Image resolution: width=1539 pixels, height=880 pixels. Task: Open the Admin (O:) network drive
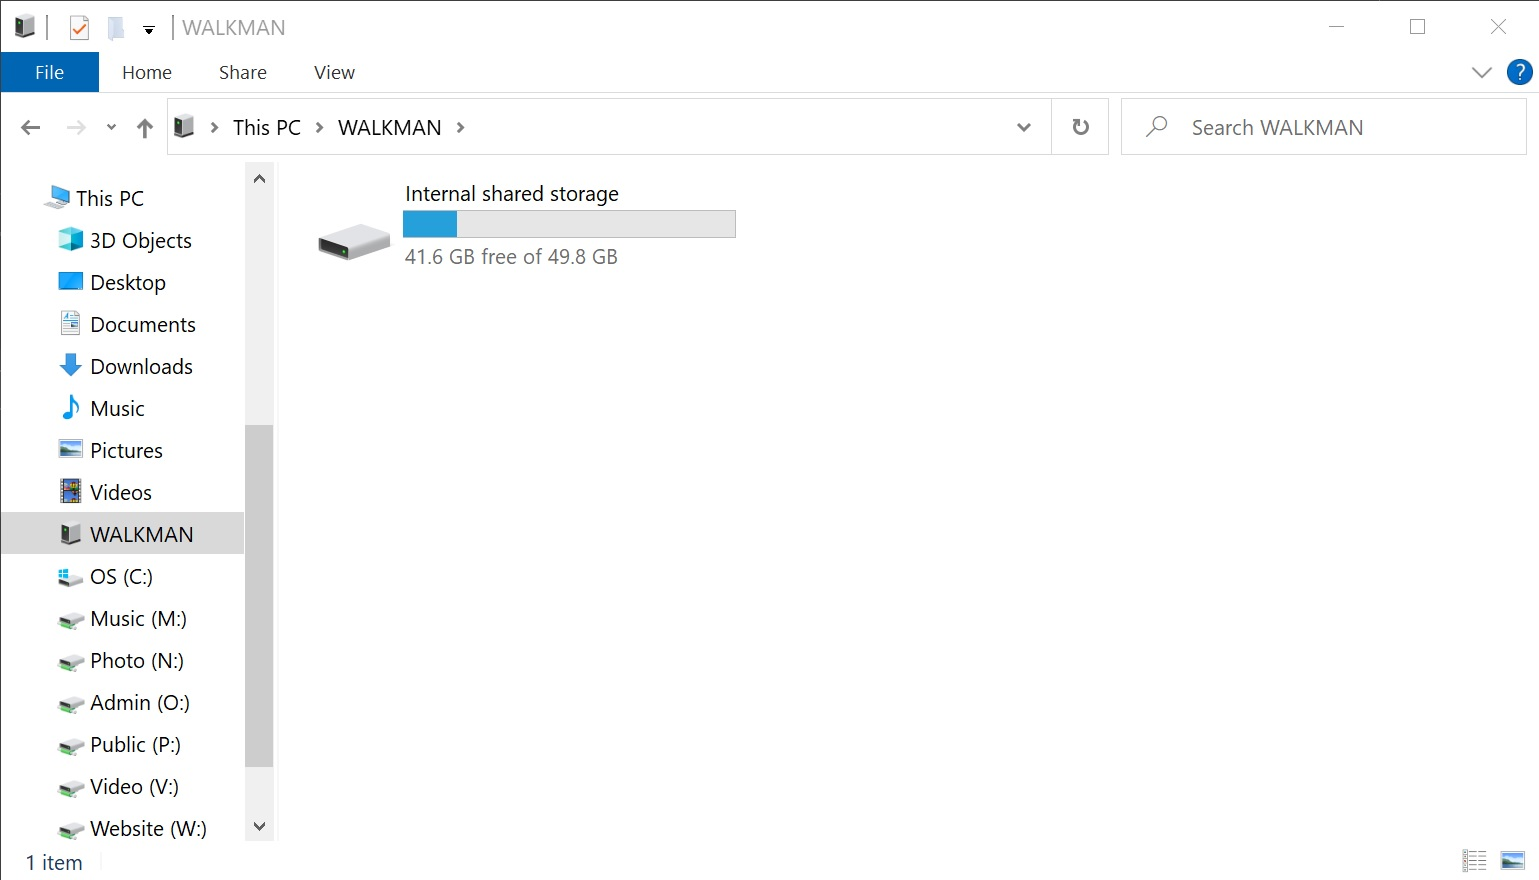click(140, 702)
